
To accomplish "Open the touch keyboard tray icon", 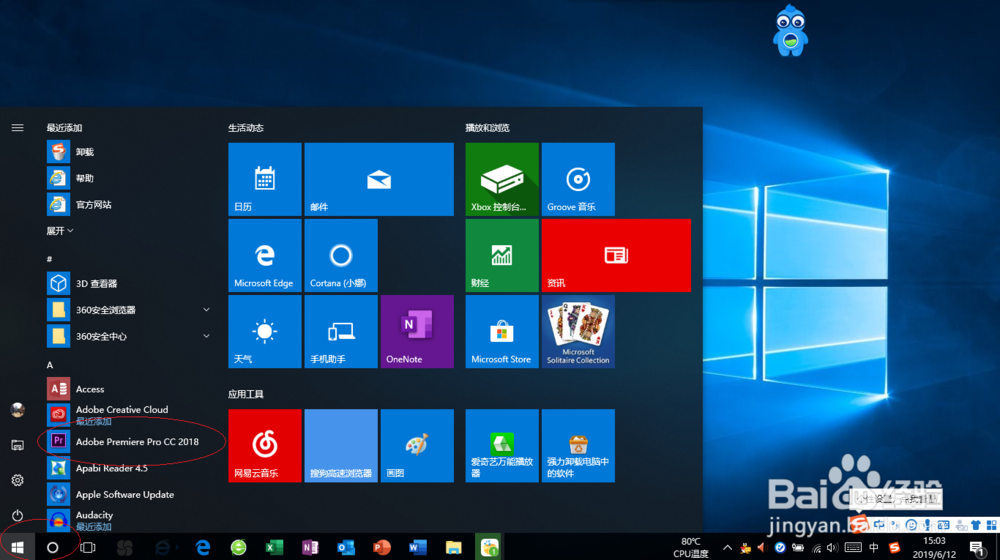I will pos(853,547).
